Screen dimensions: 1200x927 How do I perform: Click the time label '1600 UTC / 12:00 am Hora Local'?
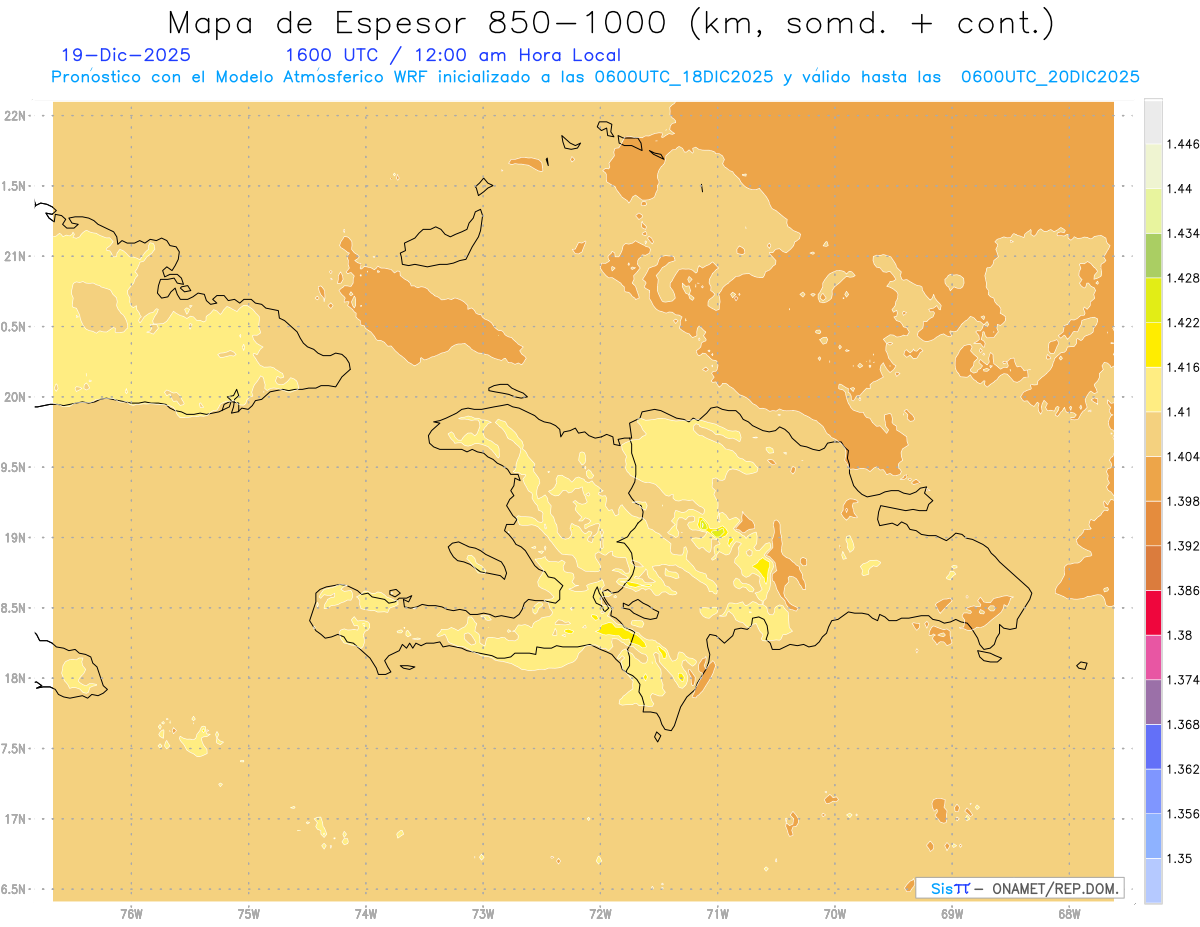[453, 55]
